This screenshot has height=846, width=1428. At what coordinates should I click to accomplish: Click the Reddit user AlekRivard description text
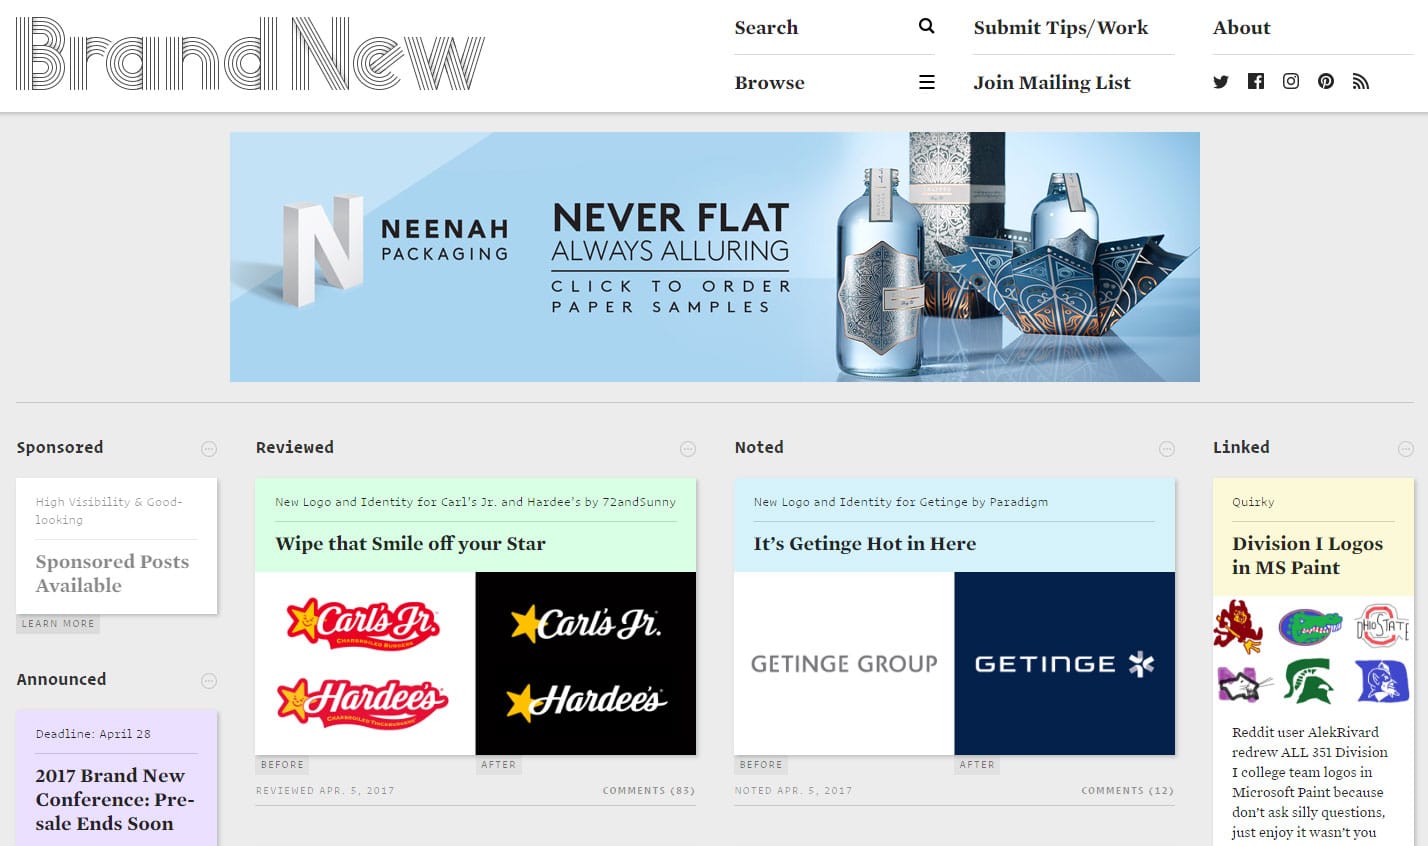point(1310,782)
